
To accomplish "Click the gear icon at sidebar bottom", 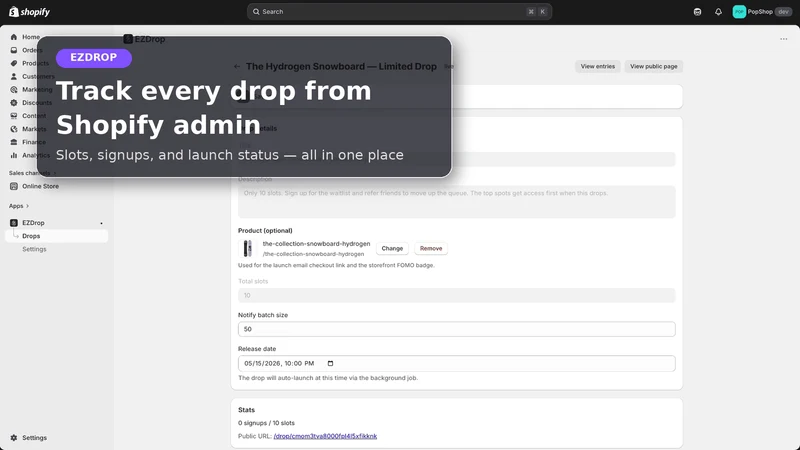I will pyautogui.click(x=14, y=438).
